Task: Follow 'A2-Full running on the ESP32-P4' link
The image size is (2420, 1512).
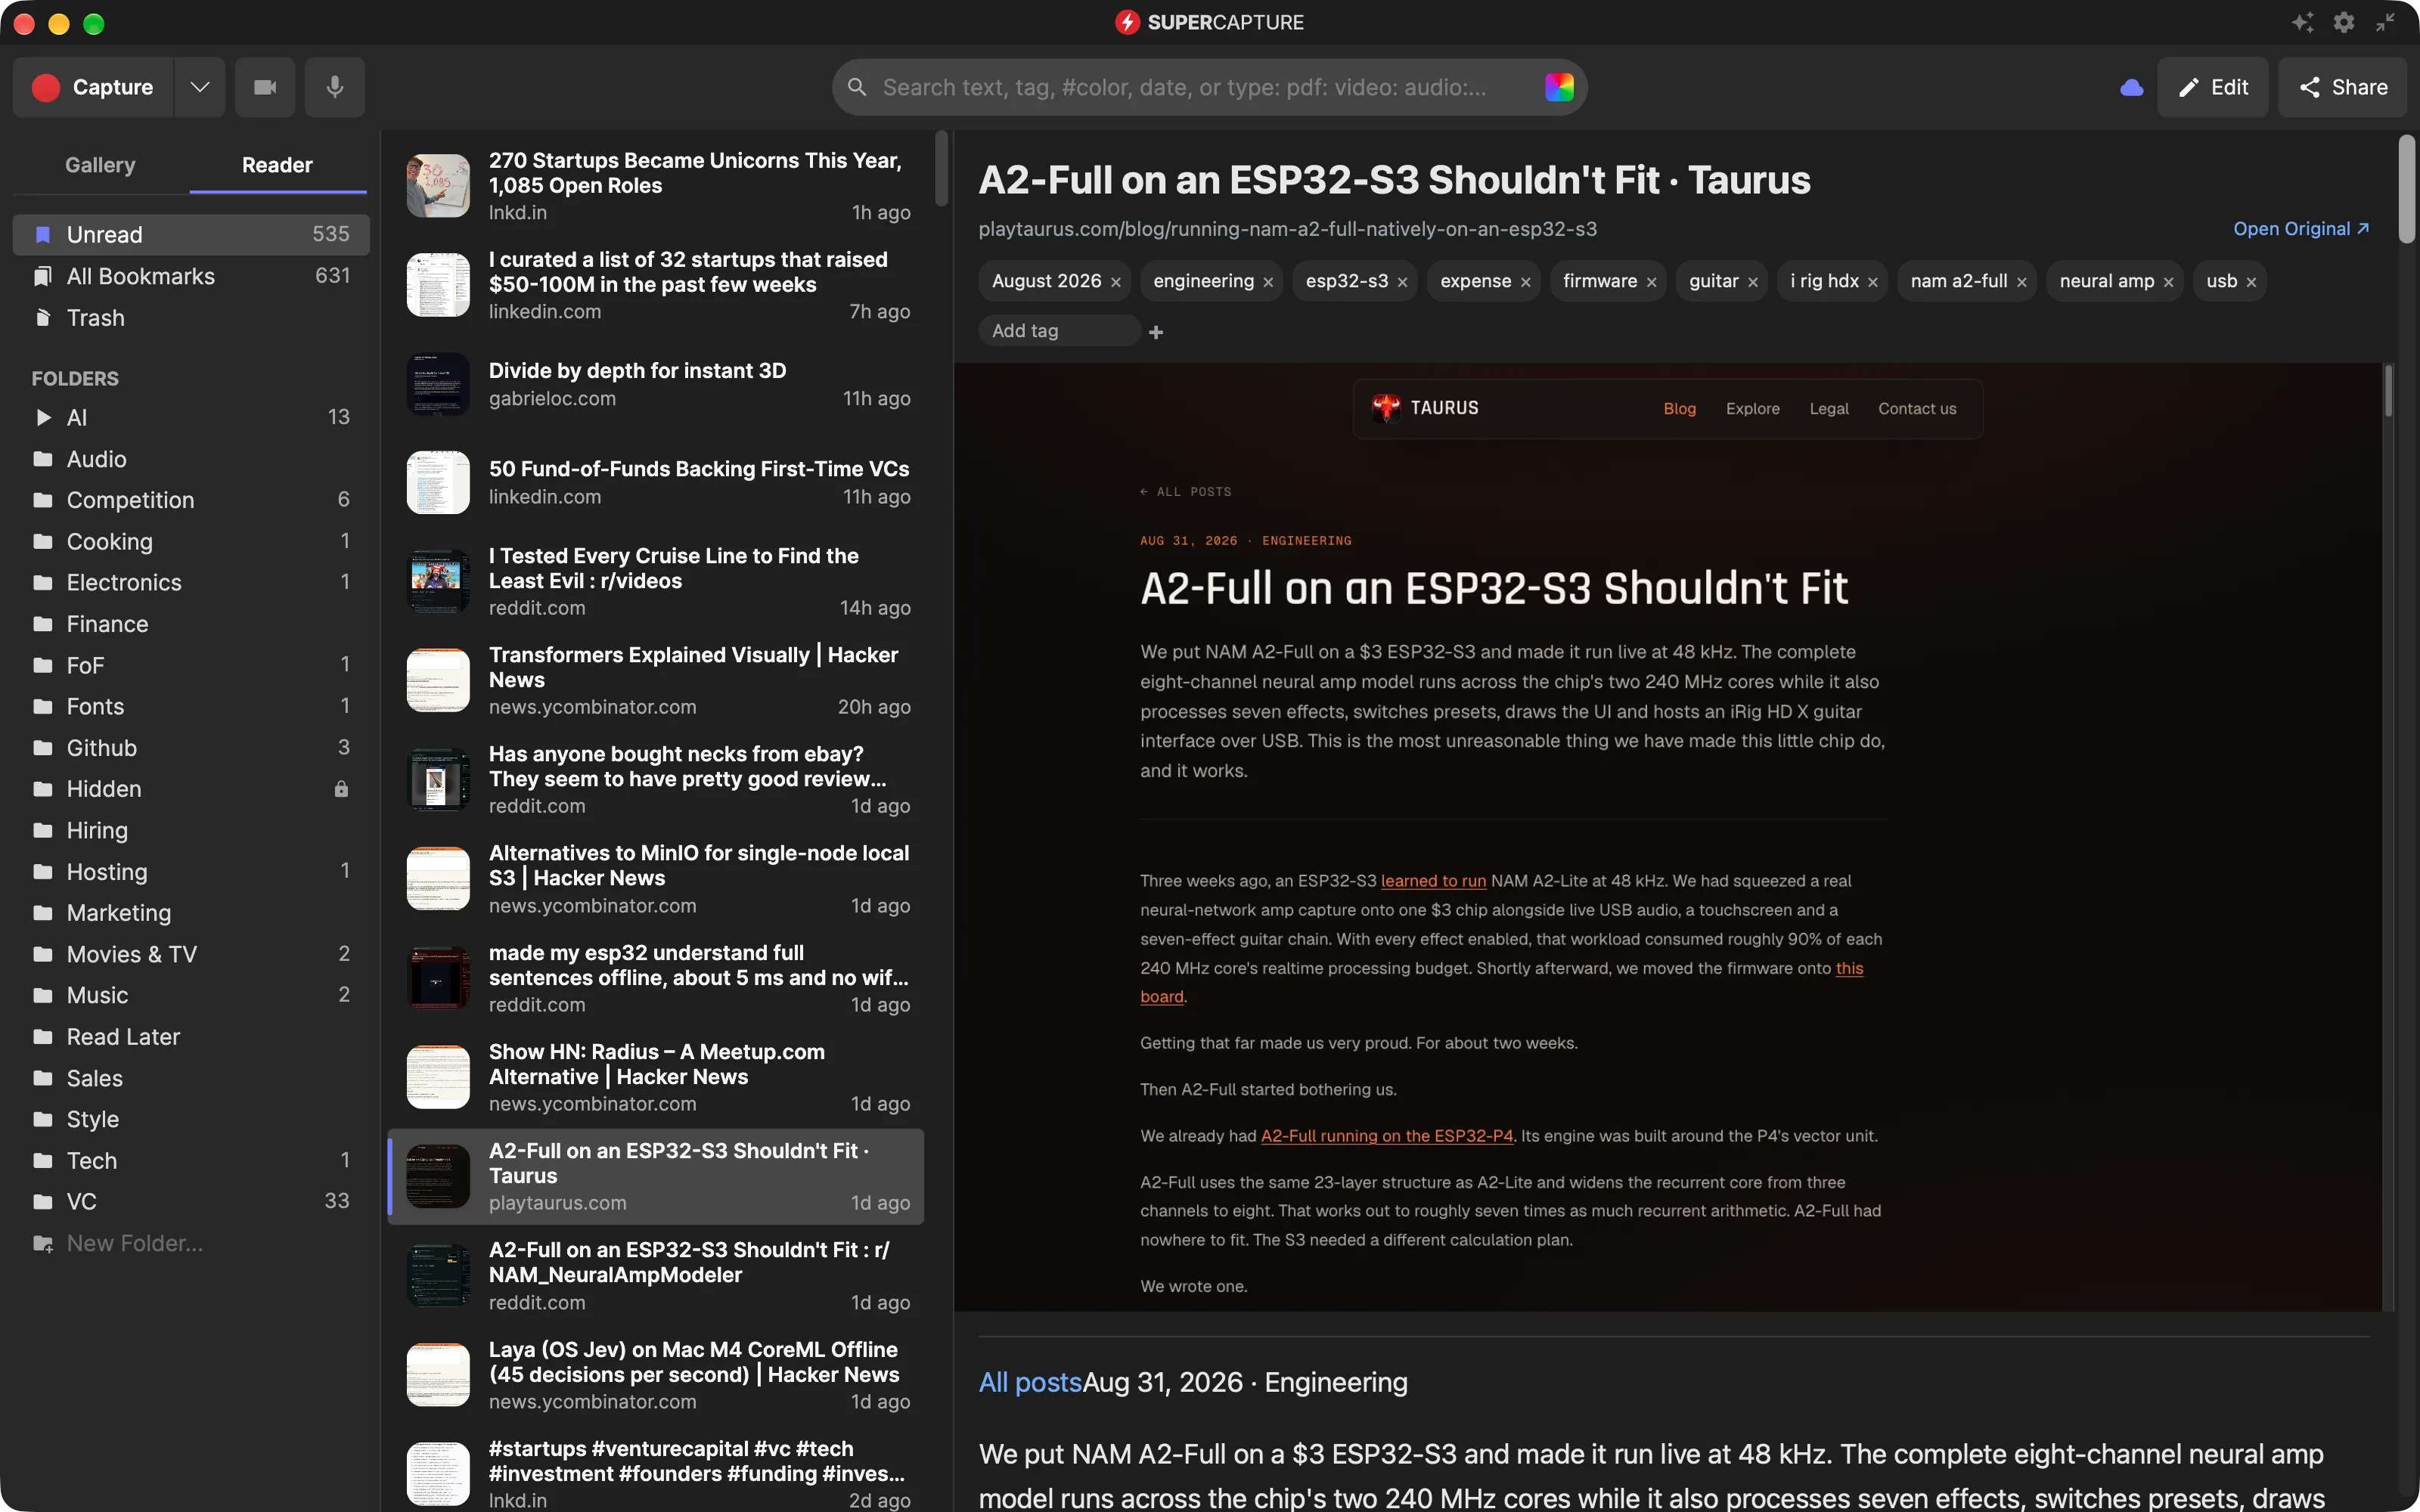Action: [x=1387, y=1136]
